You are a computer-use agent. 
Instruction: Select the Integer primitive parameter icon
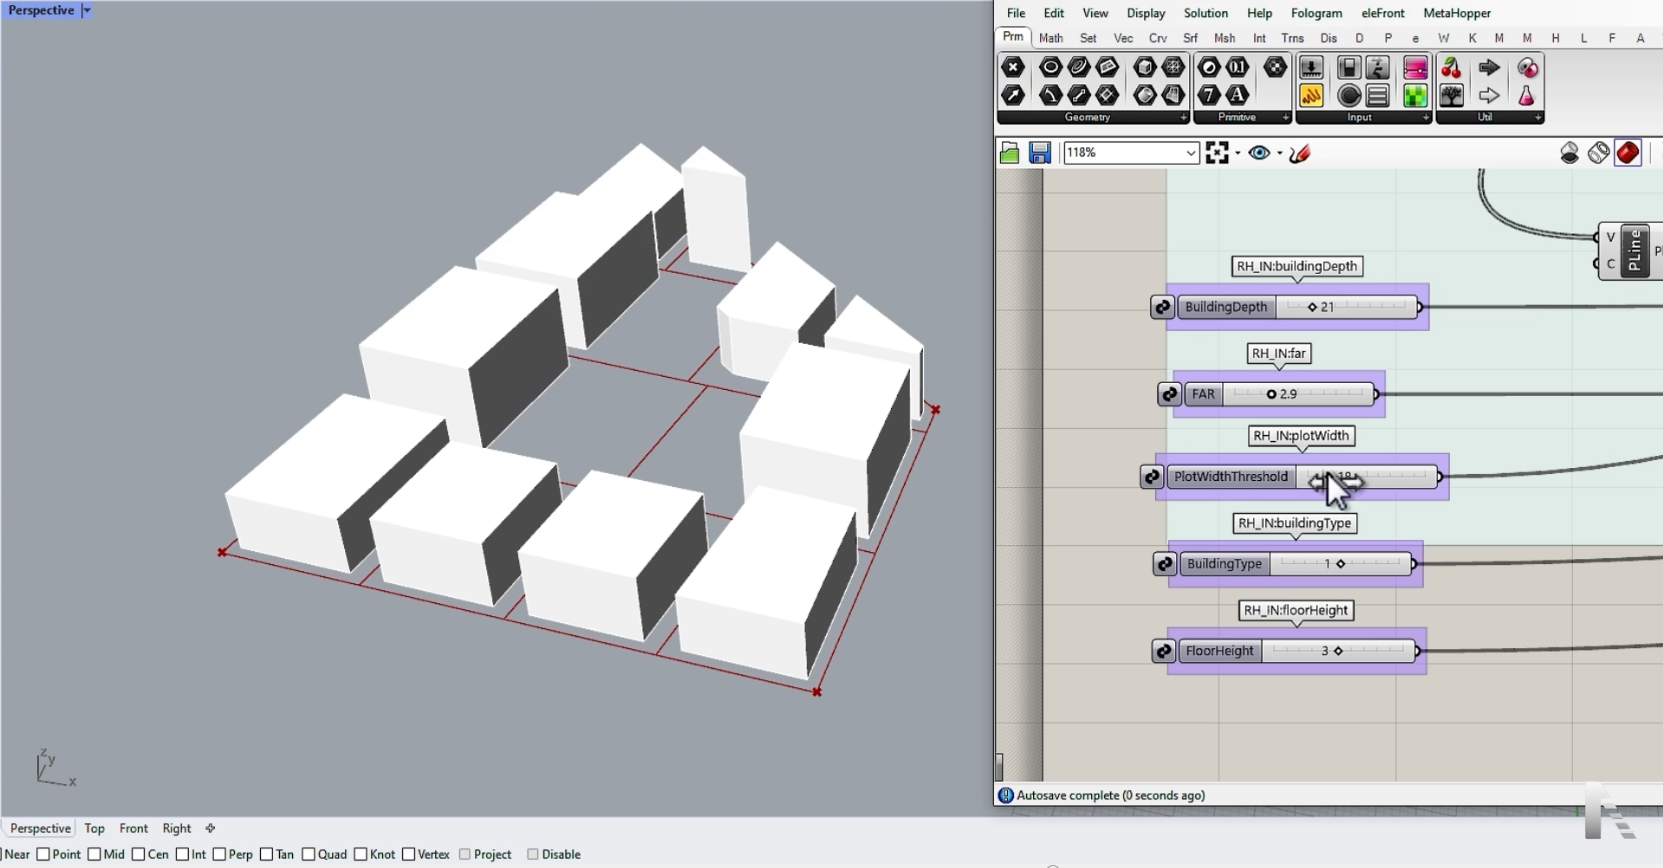[x=1209, y=96]
